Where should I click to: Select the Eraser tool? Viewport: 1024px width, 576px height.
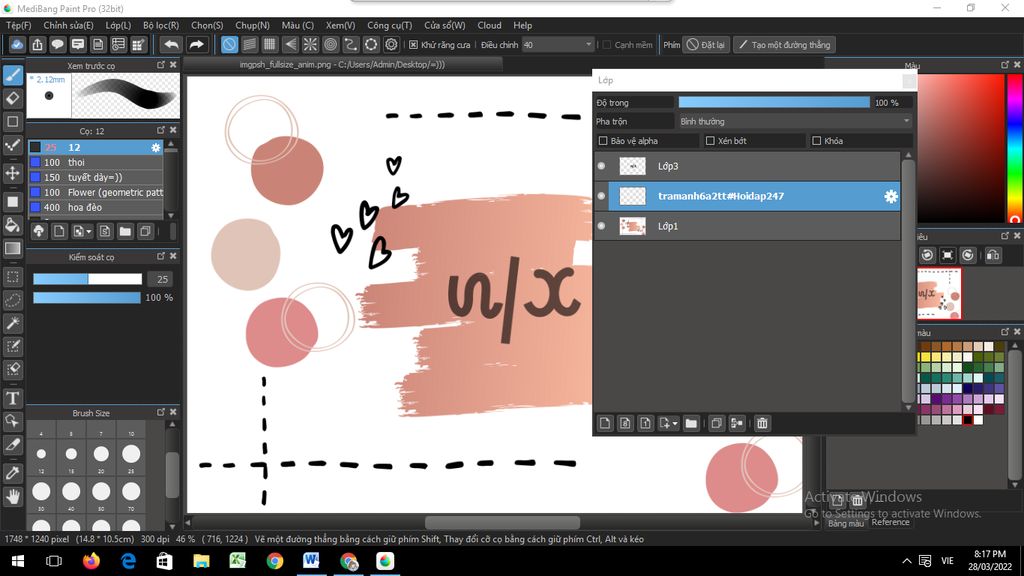12,99
